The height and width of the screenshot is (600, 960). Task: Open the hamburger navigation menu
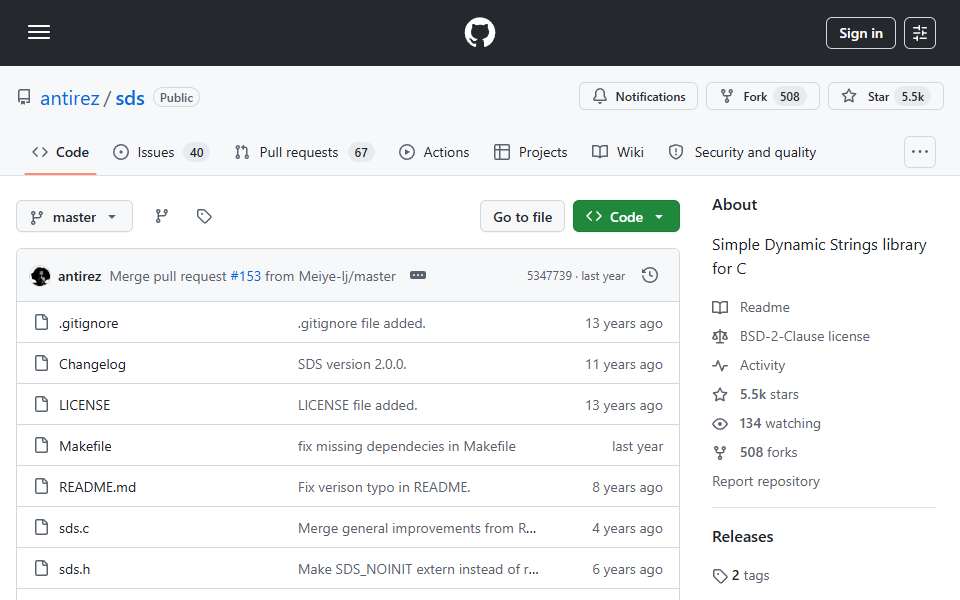[x=39, y=32]
